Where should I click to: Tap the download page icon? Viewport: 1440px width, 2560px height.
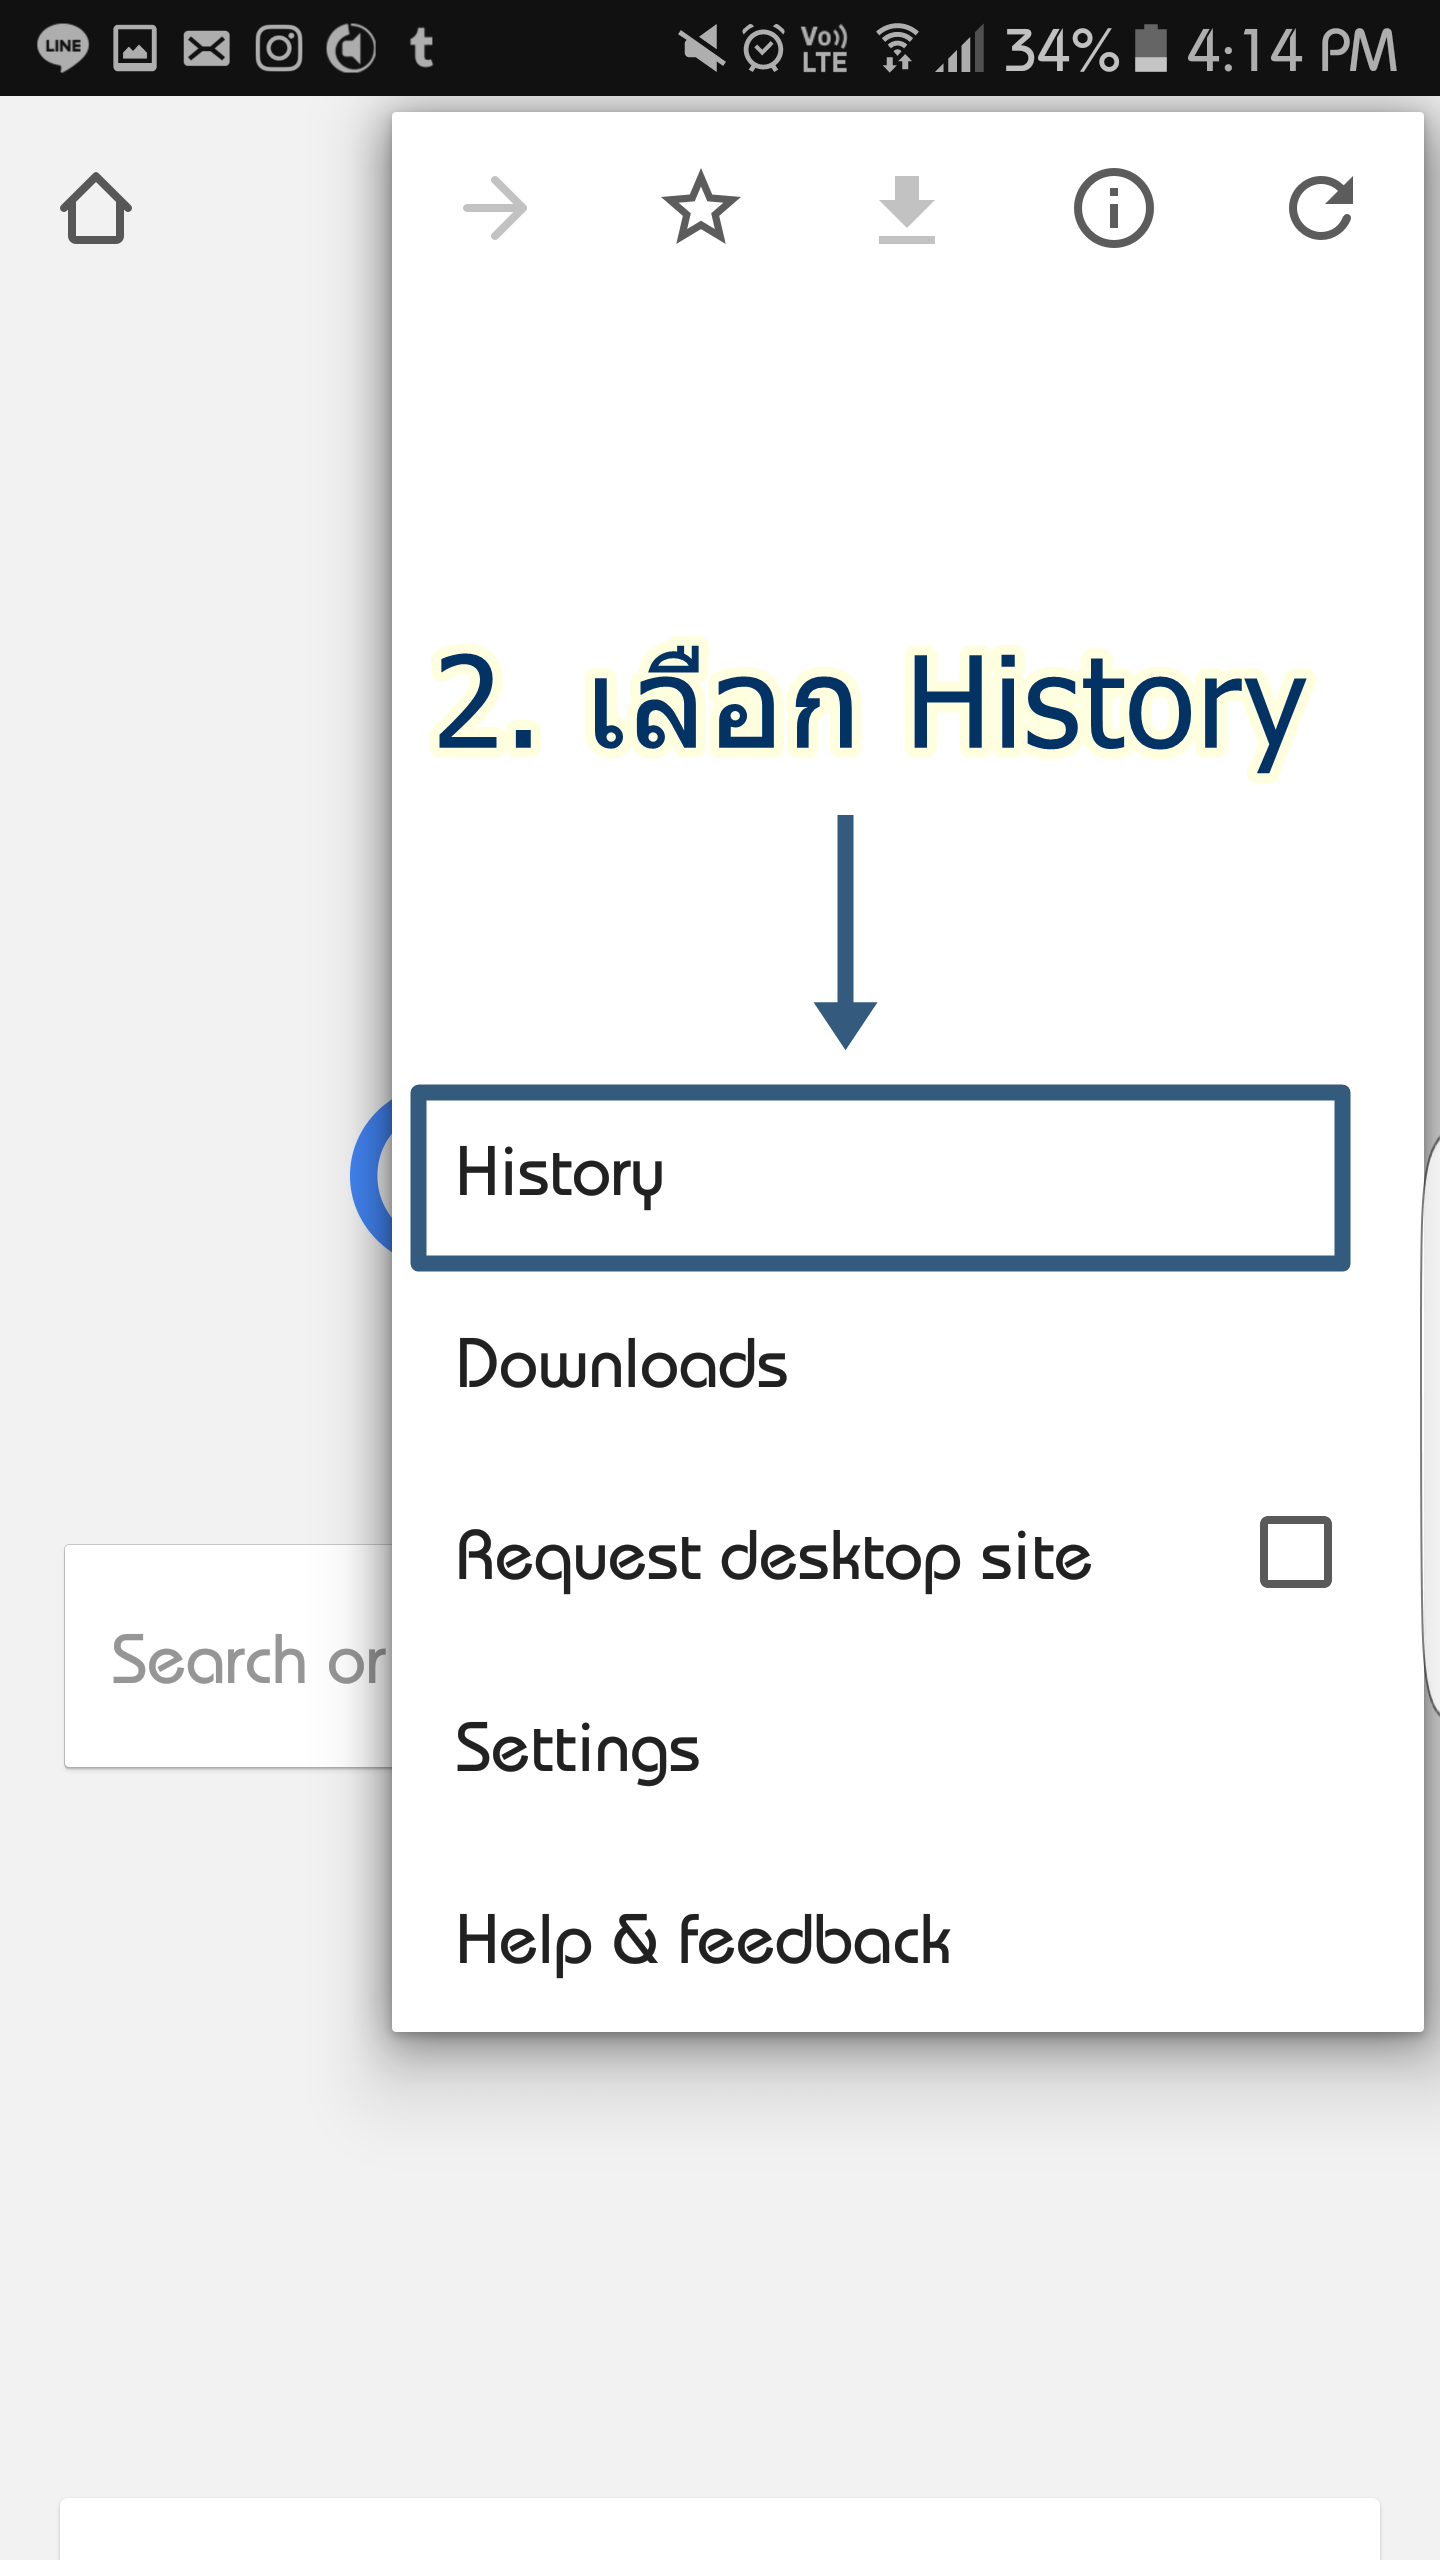click(x=907, y=209)
